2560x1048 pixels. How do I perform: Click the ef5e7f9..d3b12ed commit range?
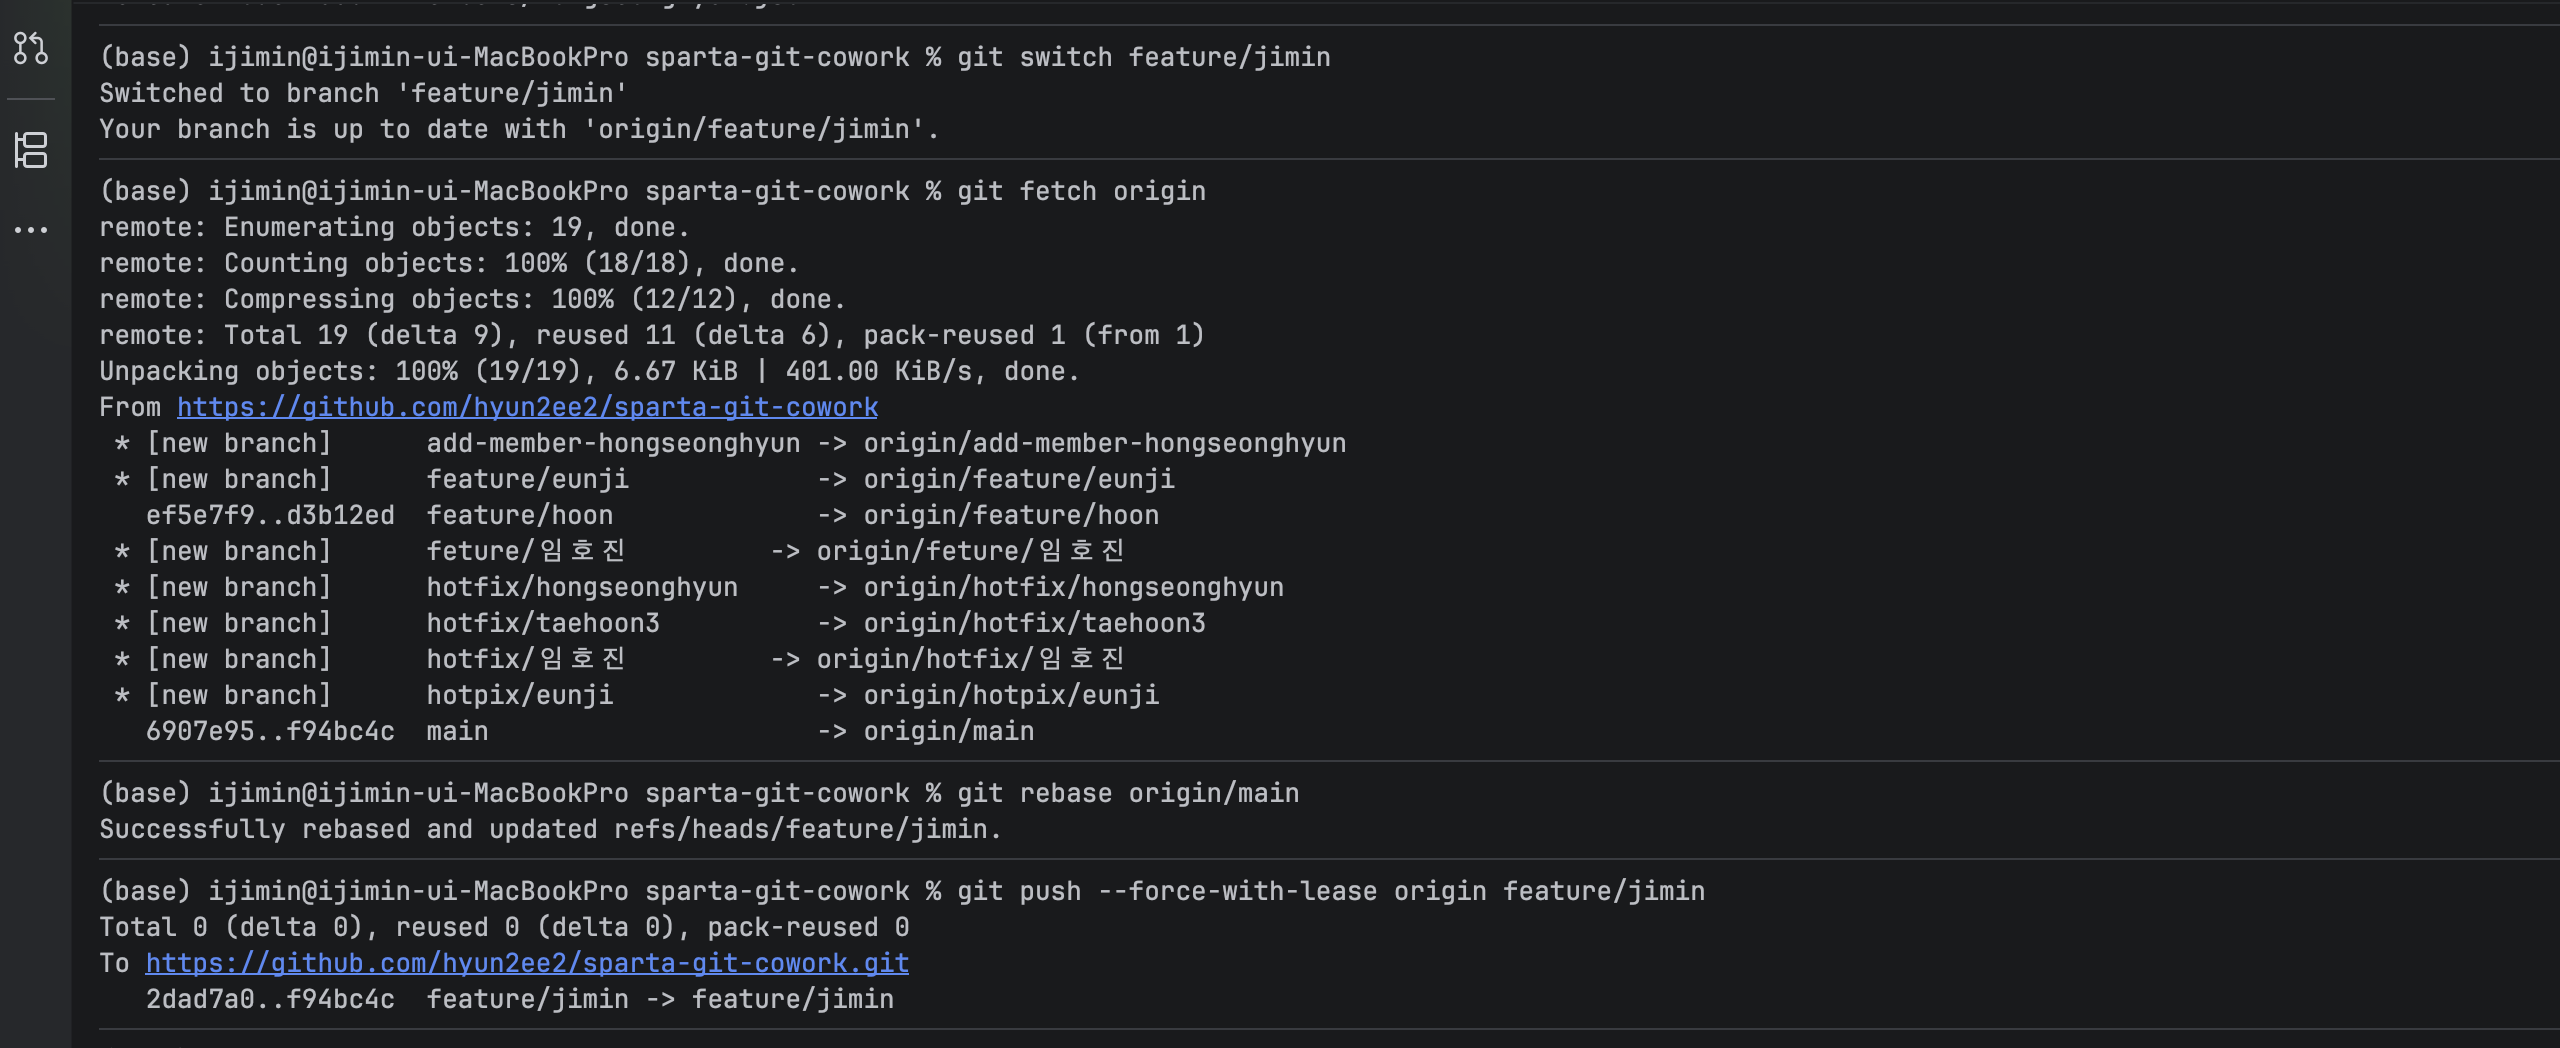point(270,515)
